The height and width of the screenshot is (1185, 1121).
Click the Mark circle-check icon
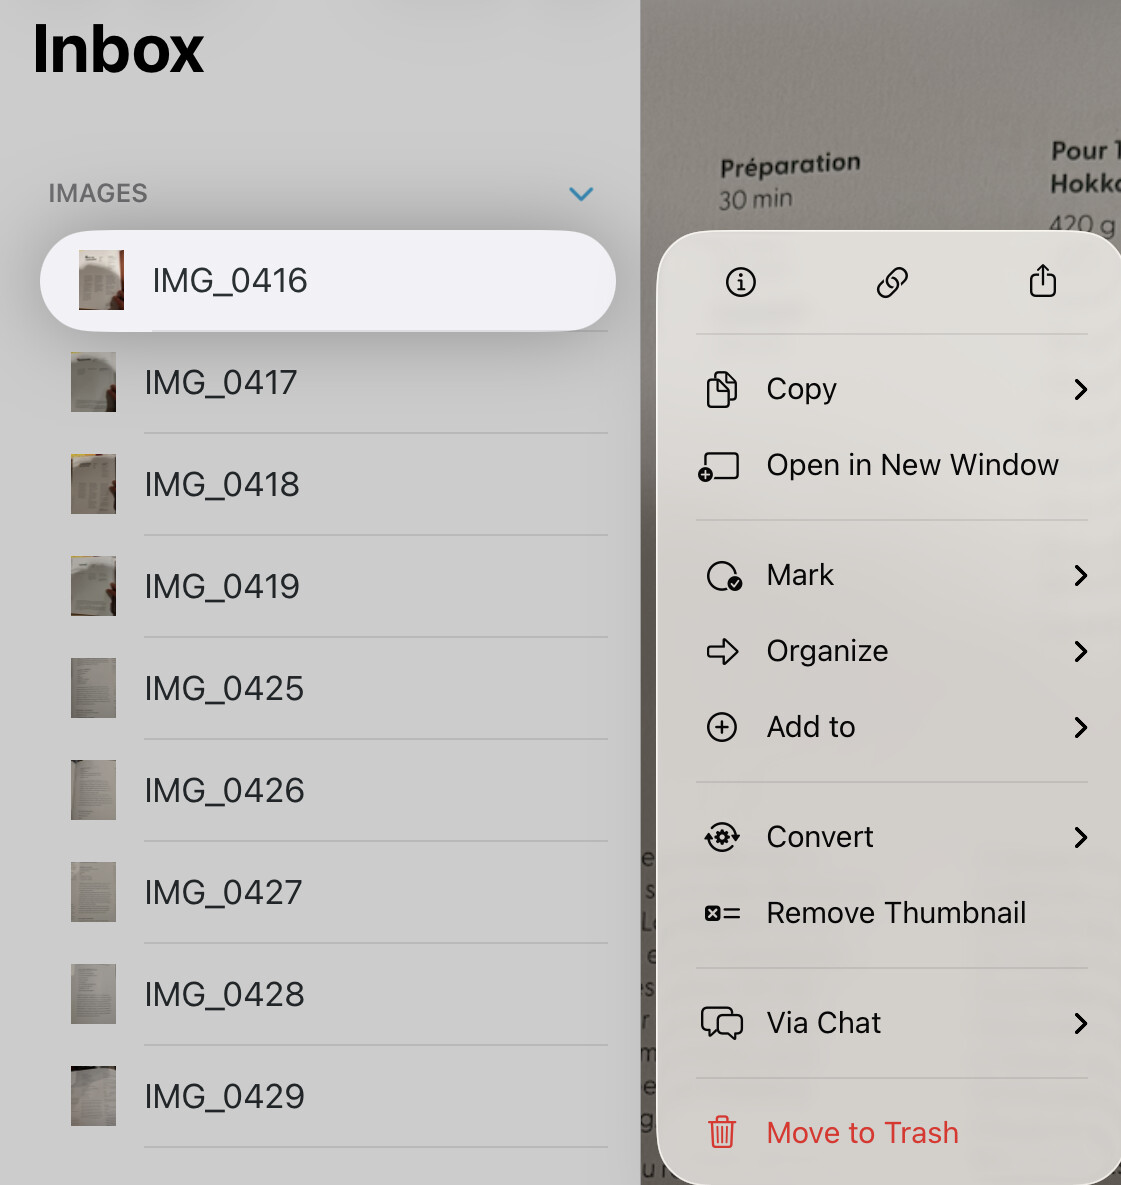[x=723, y=576]
